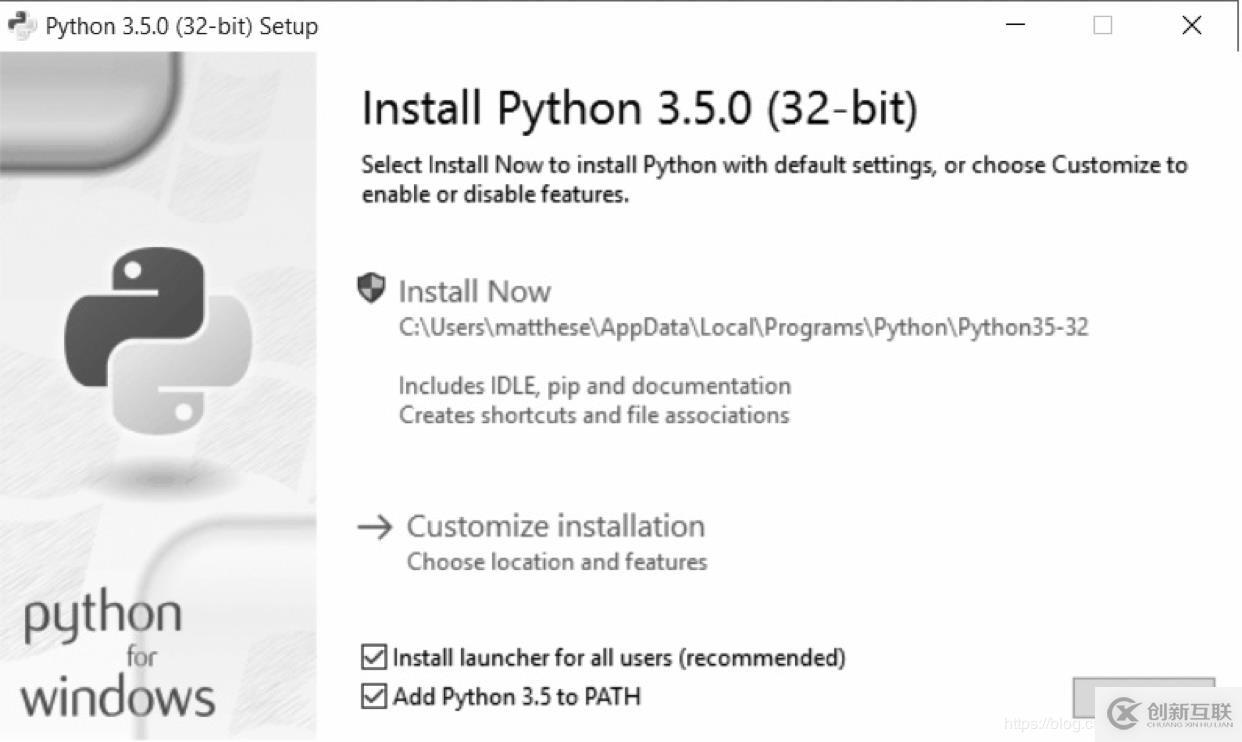The image size is (1242, 742).
Task: Click the 'python for windows' sidebar logo text
Action: coord(118,656)
